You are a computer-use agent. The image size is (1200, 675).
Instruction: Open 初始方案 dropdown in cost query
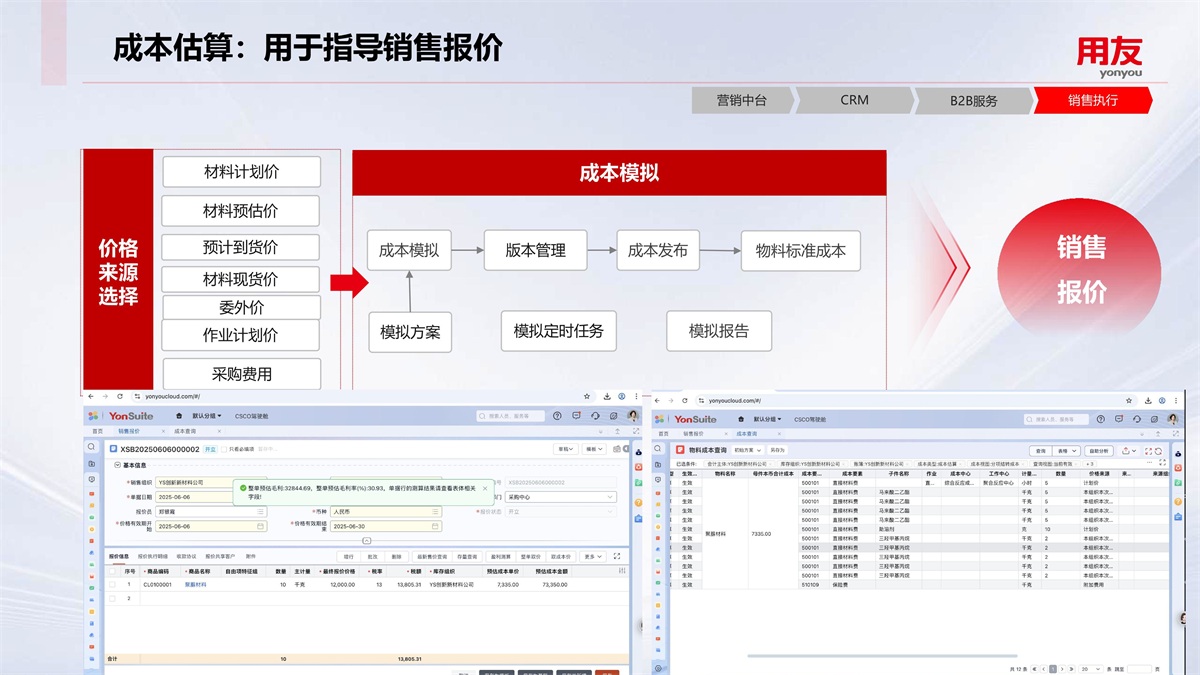[747, 451]
